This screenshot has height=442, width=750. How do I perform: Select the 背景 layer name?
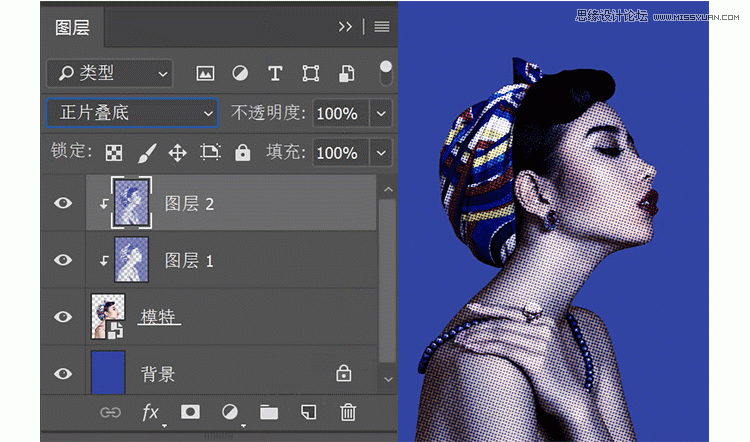158,374
